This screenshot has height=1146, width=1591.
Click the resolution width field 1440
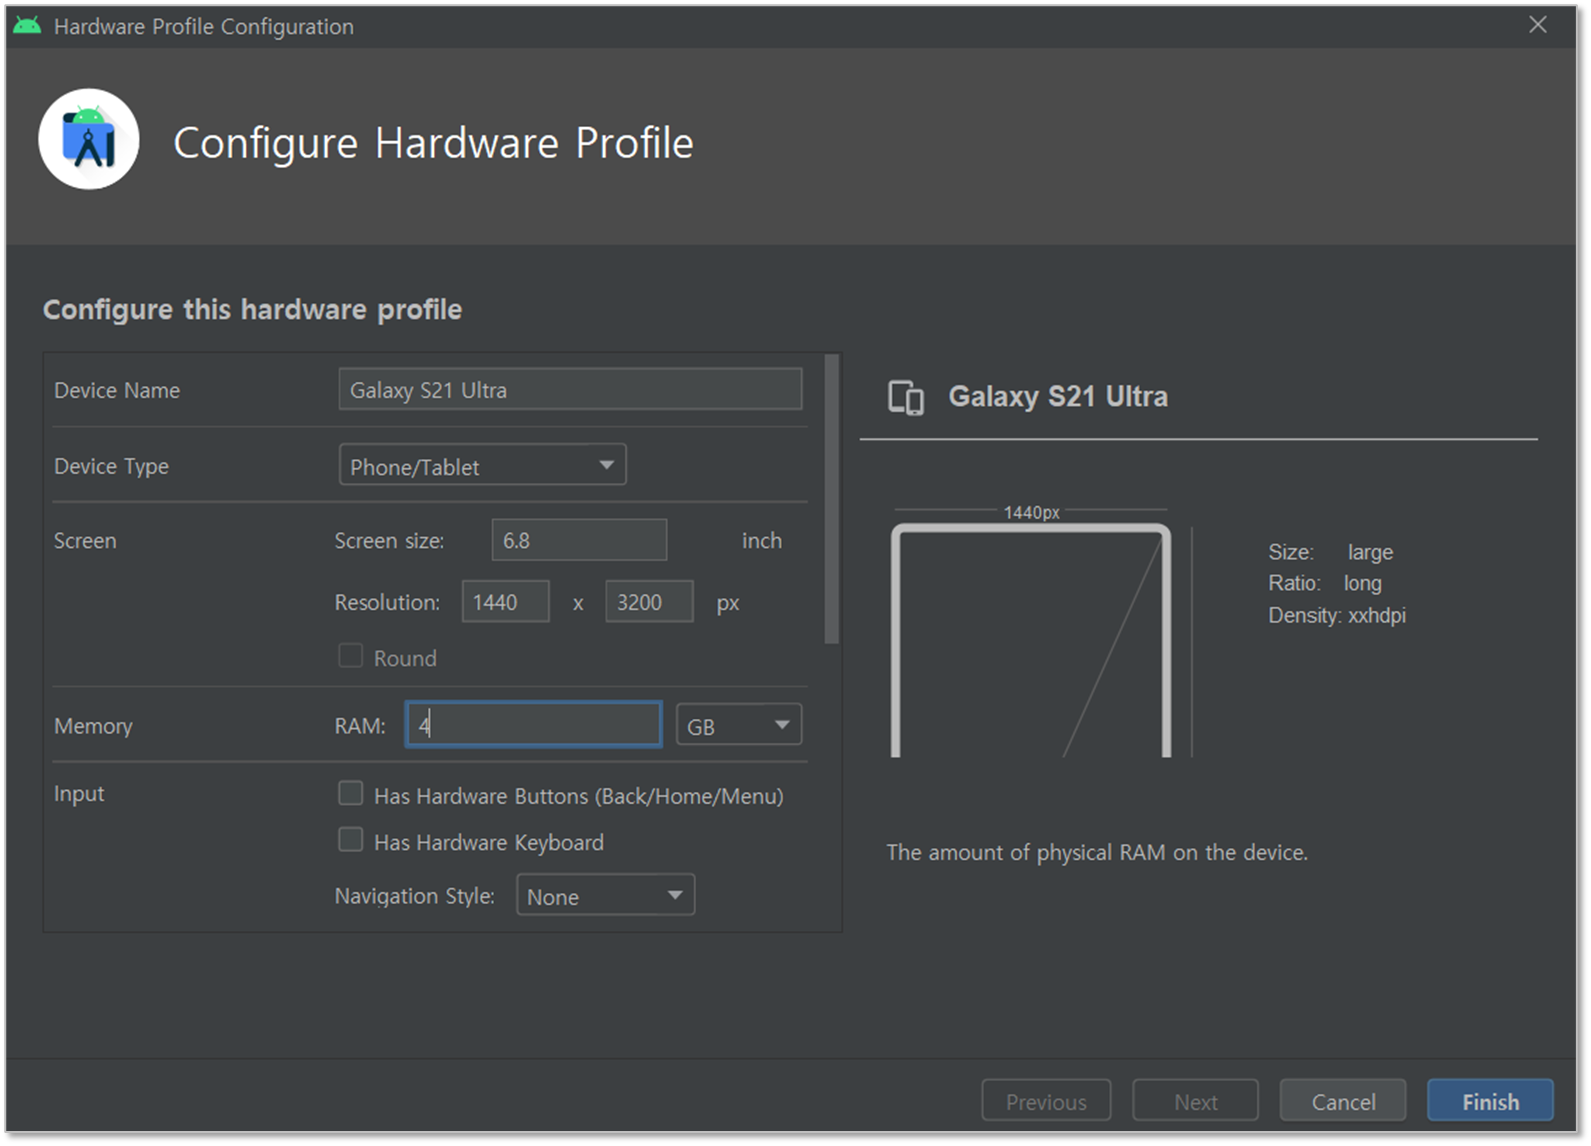coord(505,602)
